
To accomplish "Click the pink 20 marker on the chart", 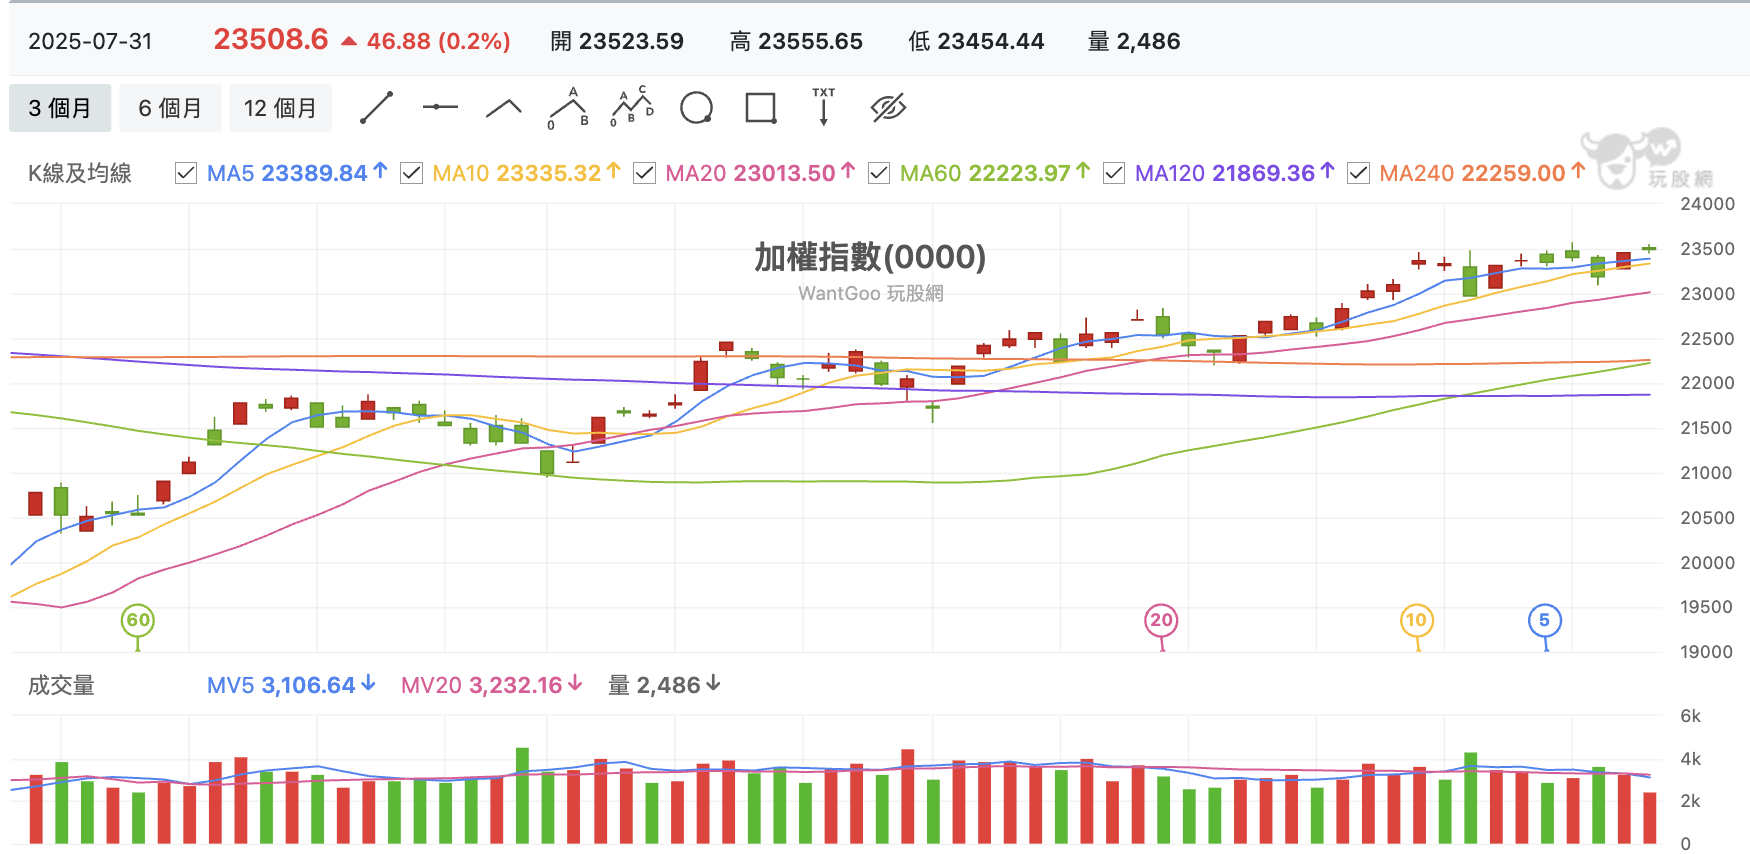I will (x=1161, y=620).
